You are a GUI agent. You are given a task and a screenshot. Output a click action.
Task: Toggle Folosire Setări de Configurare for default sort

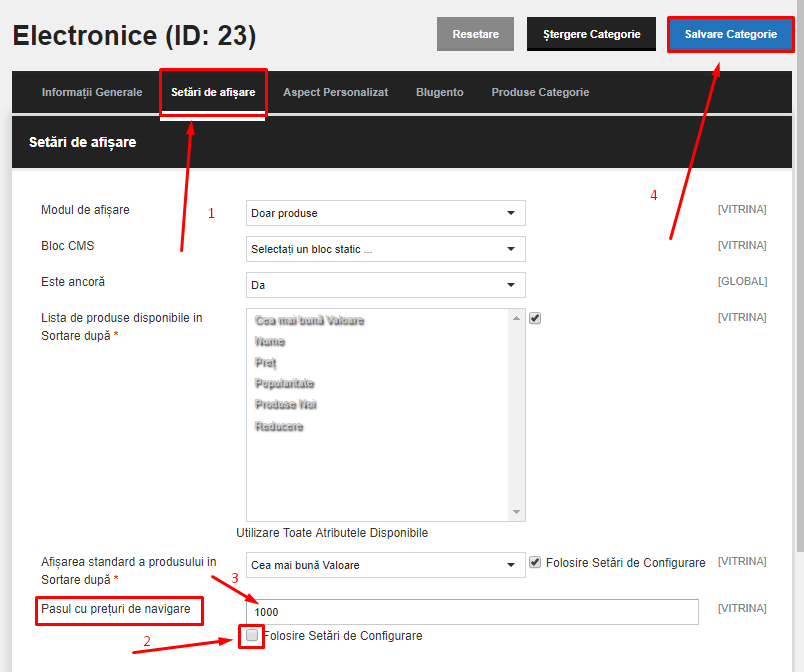[535, 562]
